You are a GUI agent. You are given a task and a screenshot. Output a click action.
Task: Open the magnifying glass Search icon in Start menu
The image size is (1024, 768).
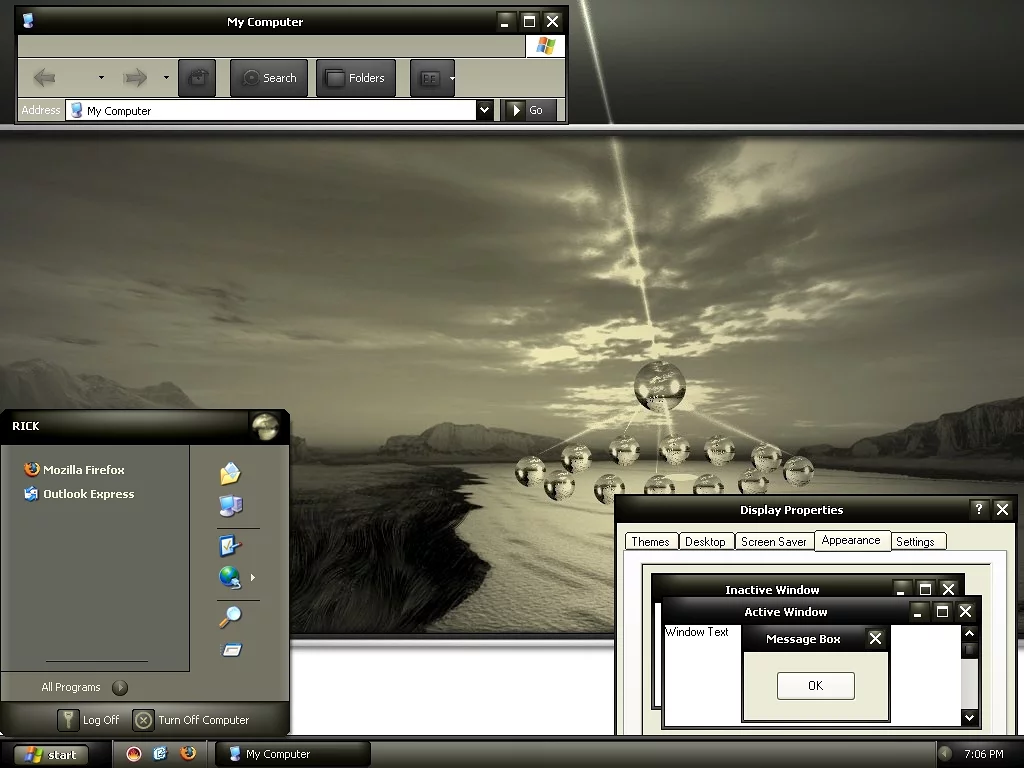pos(230,617)
